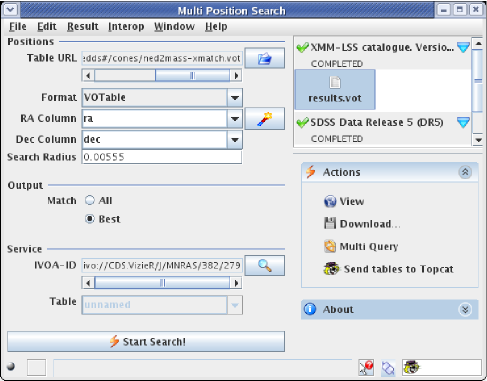Open the Interop menu
This screenshot has height=381, width=487.
126,26
